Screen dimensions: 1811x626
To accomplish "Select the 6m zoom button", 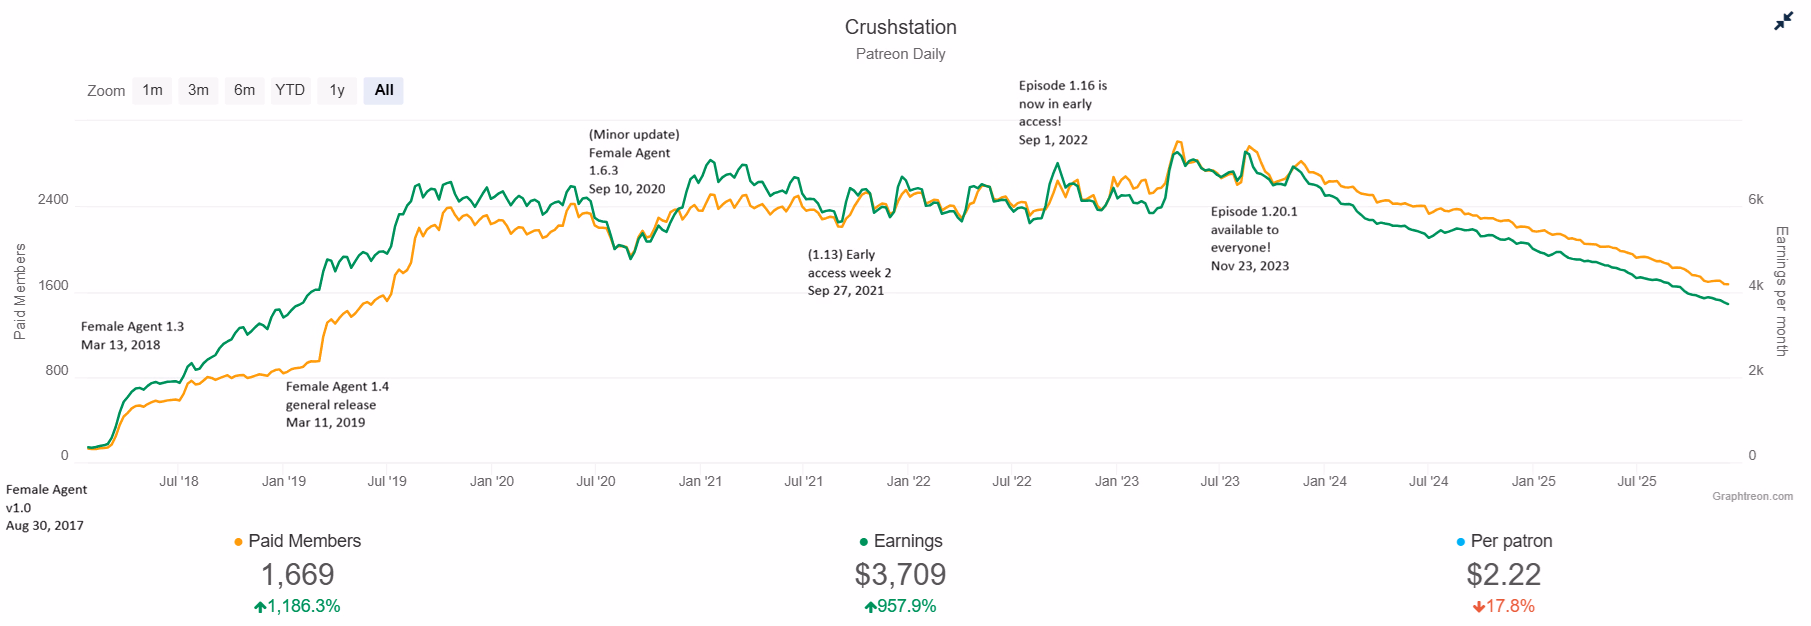I will (x=244, y=90).
